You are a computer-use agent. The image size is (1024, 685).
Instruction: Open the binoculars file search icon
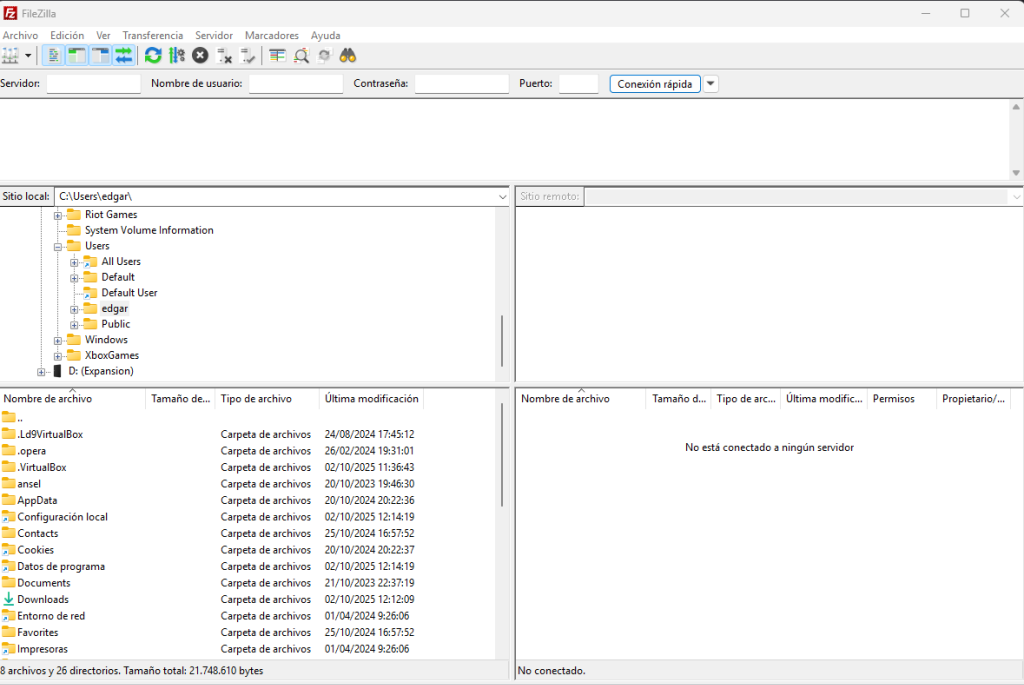click(348, 56)
